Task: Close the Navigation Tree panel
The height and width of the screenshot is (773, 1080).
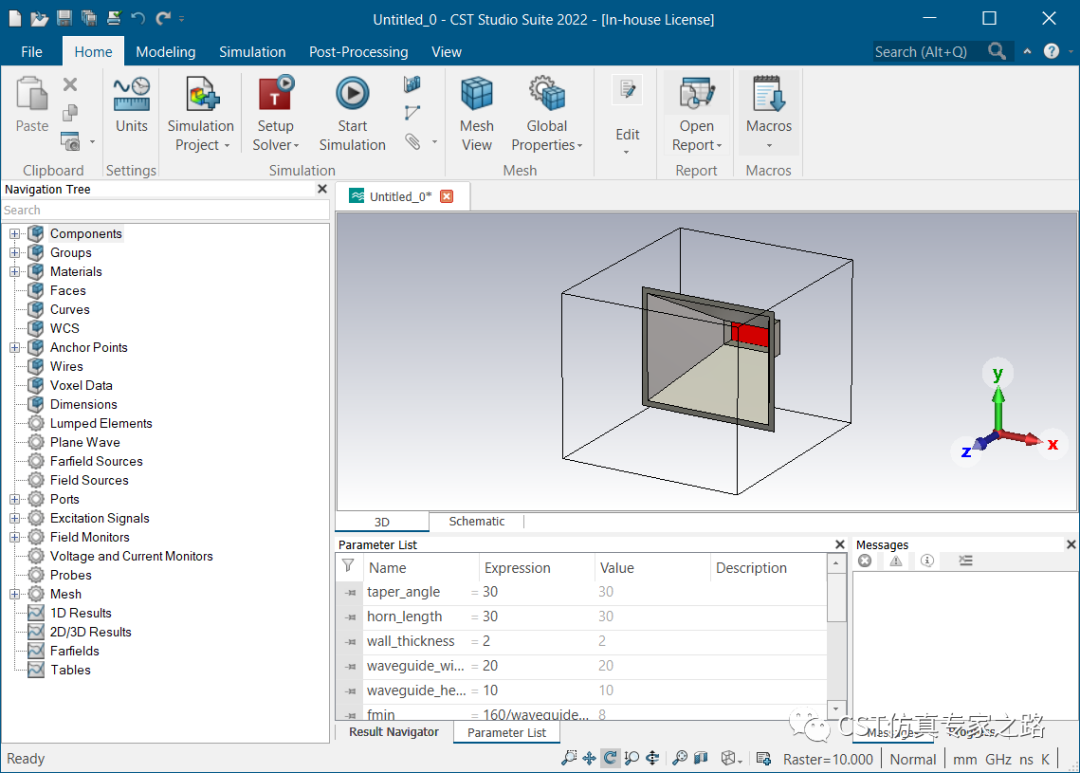Action: (x=322, y=189)
